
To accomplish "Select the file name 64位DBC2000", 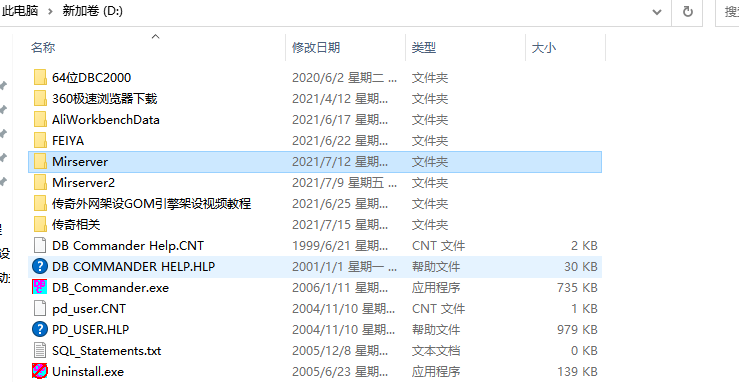I will click(x=91, y=78).
